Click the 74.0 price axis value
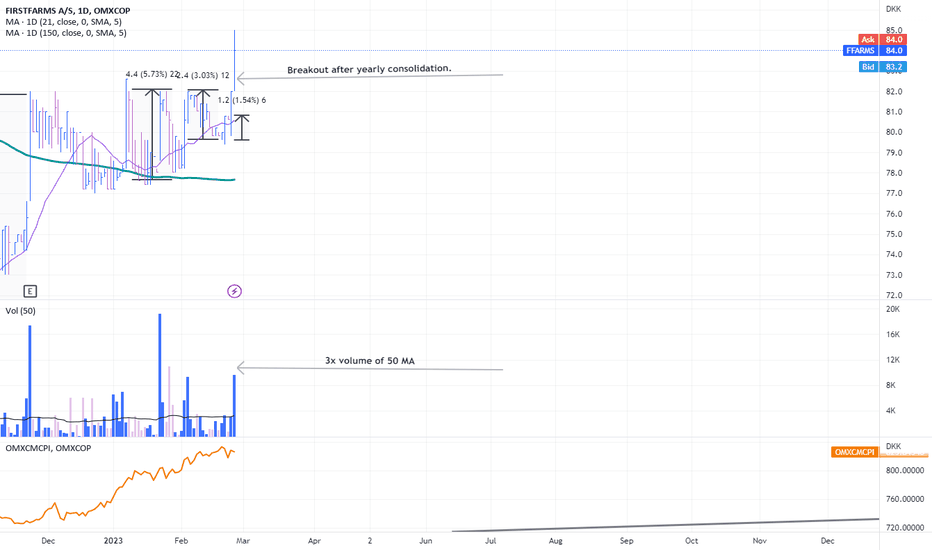The image size is (932, 550). (894, 254)
